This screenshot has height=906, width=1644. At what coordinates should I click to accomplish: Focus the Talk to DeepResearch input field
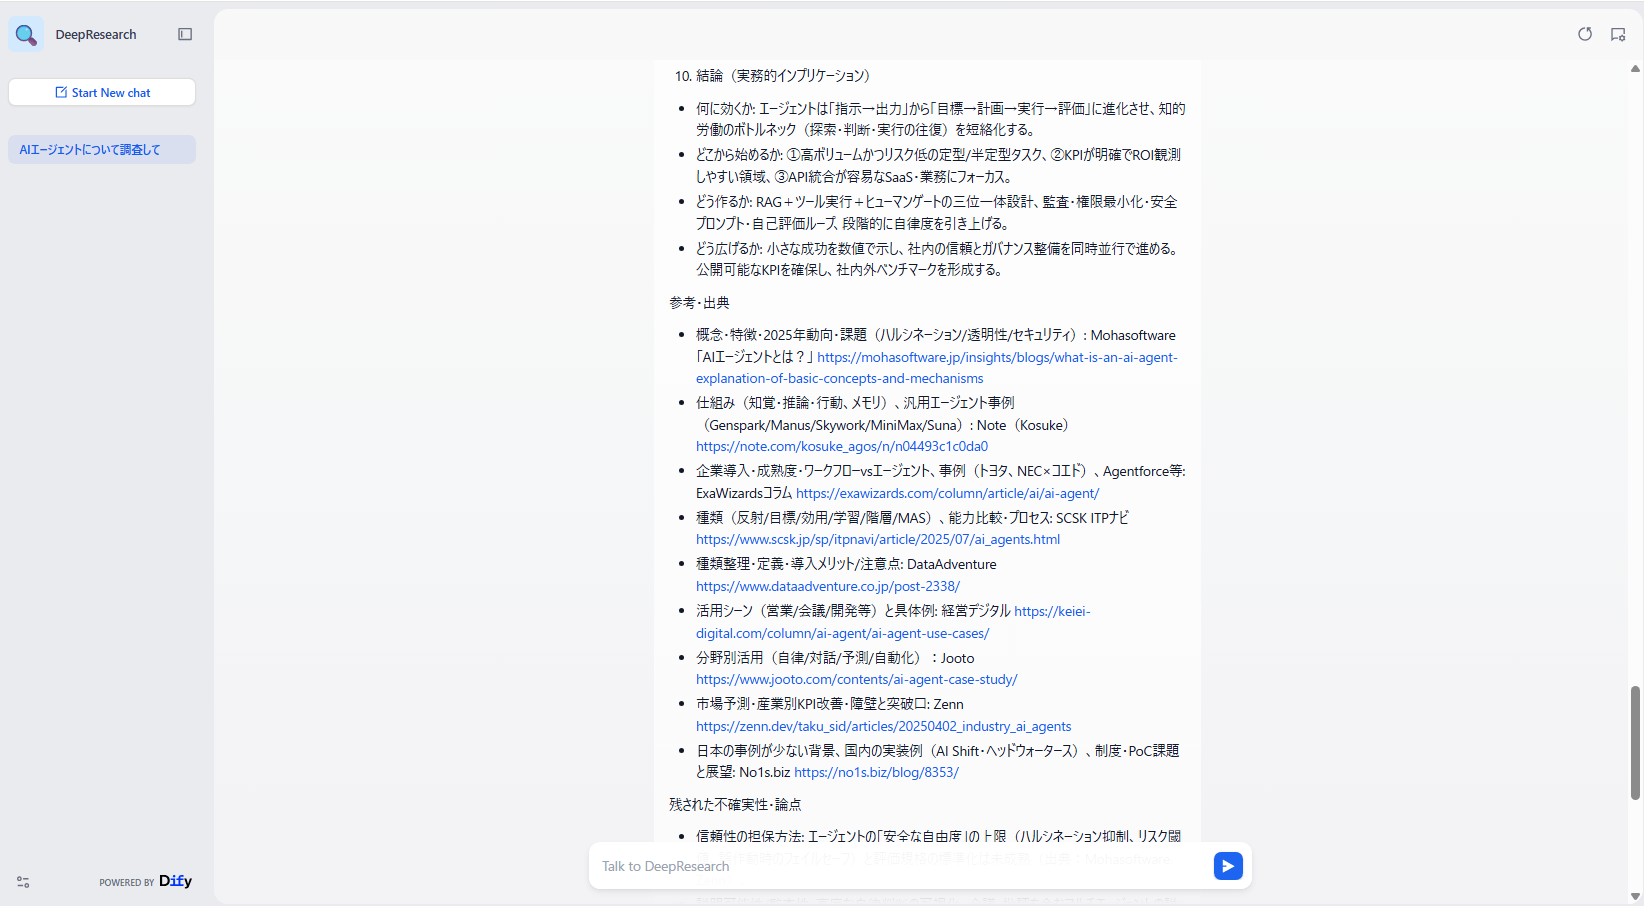(x=900, y=866)
